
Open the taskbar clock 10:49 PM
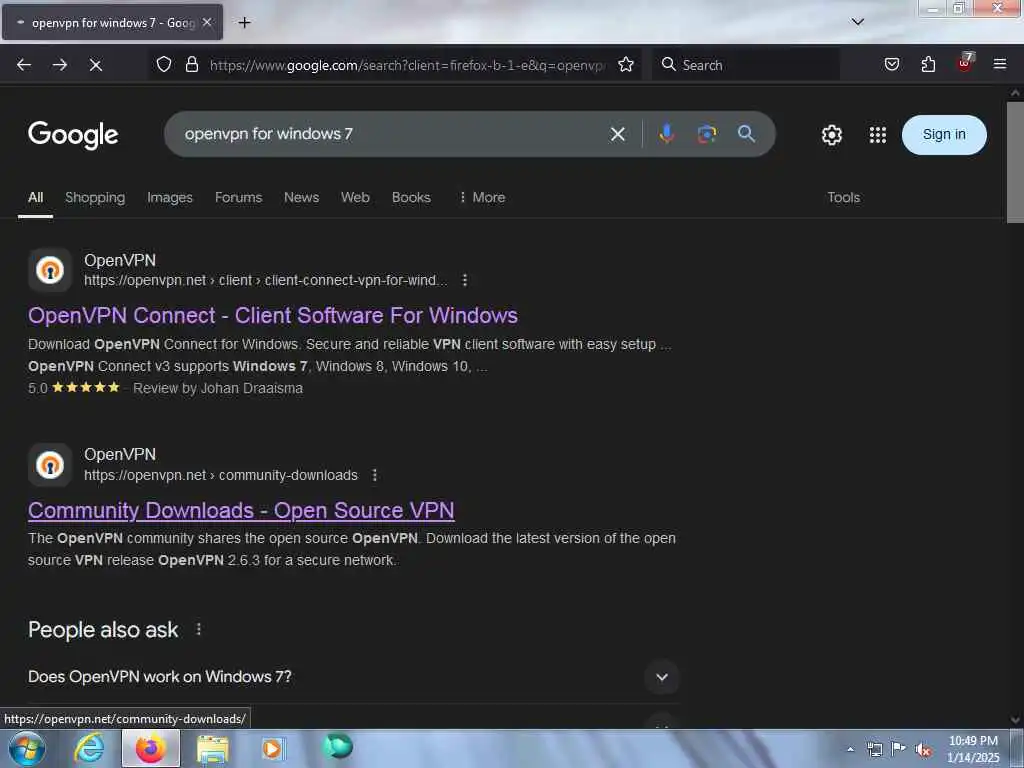(x=973, y=749)
